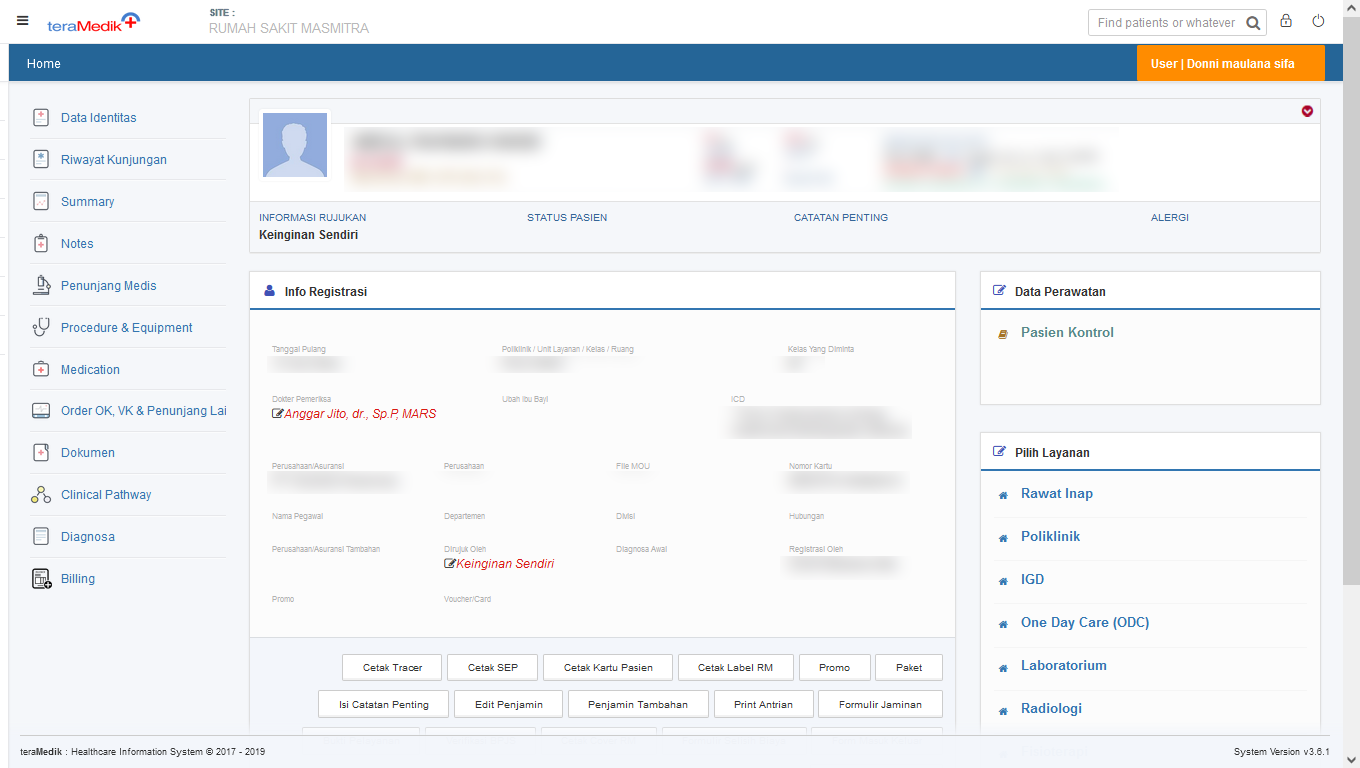
Task: Click the home icon beside Radiologi
Action: (x=1003, y=710)
